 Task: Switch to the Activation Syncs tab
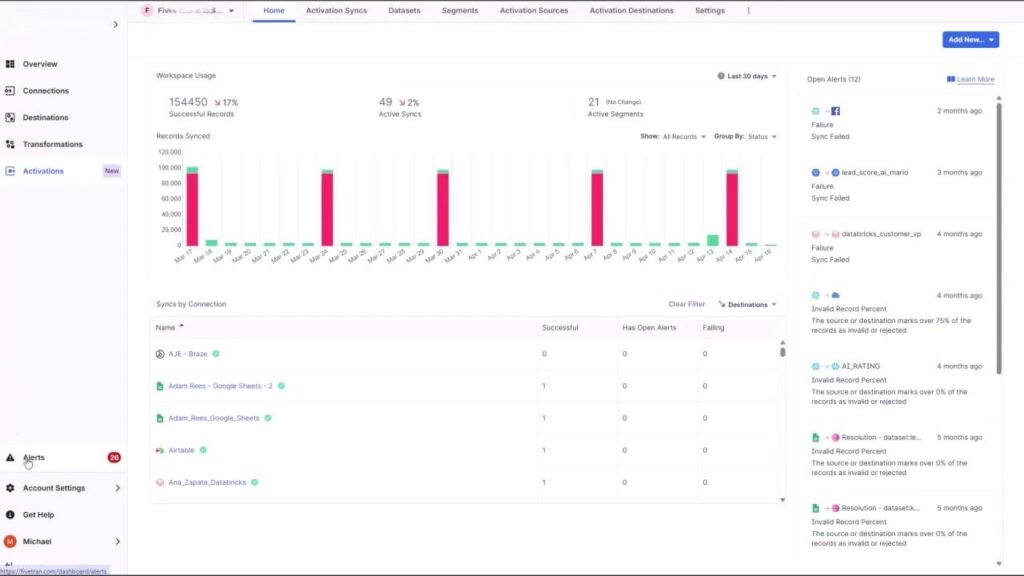tap(336, 10)
